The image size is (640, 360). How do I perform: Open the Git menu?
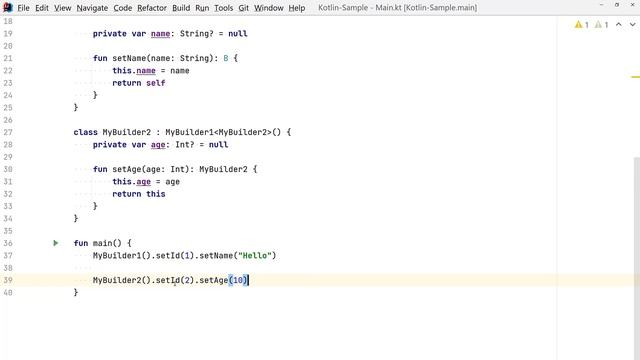(244, 8)
